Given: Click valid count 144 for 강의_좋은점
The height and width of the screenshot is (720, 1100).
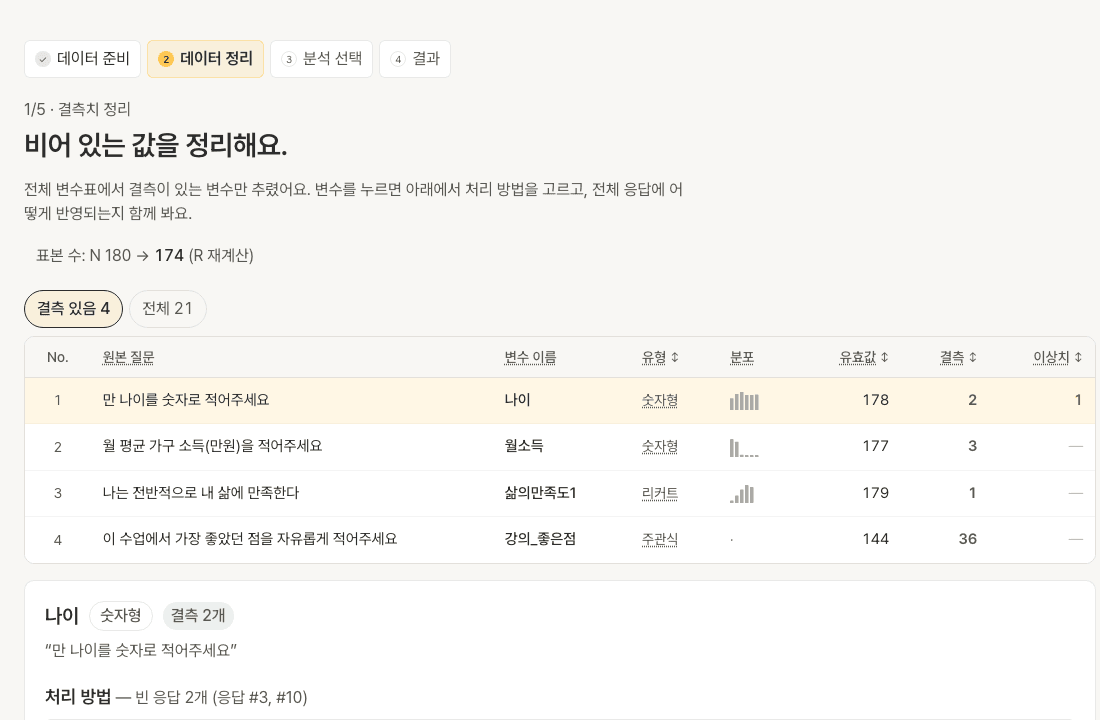Looking at the screenshot, I should (x=876, y=539).
